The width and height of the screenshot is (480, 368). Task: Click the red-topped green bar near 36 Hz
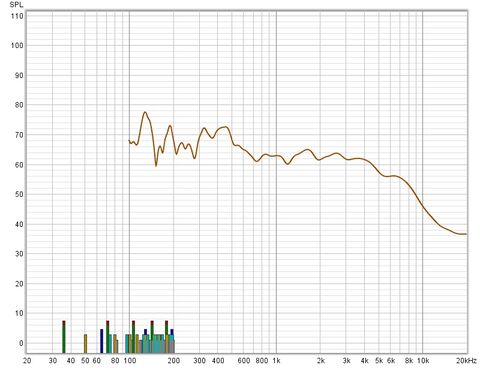[x=64, y=337]
